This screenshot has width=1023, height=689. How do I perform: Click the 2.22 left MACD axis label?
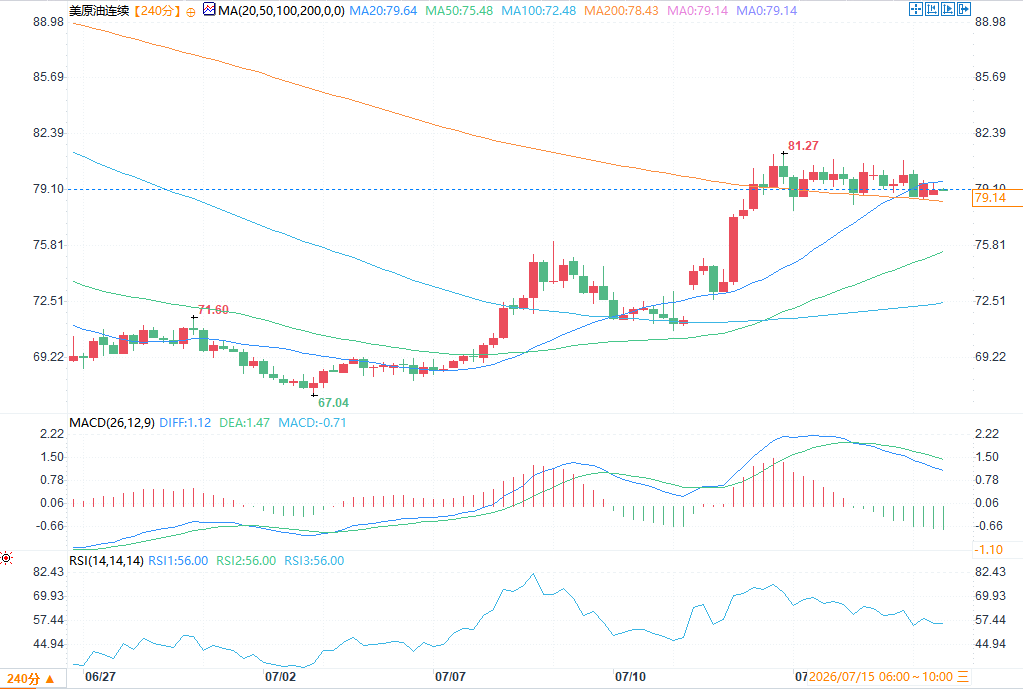52,434
